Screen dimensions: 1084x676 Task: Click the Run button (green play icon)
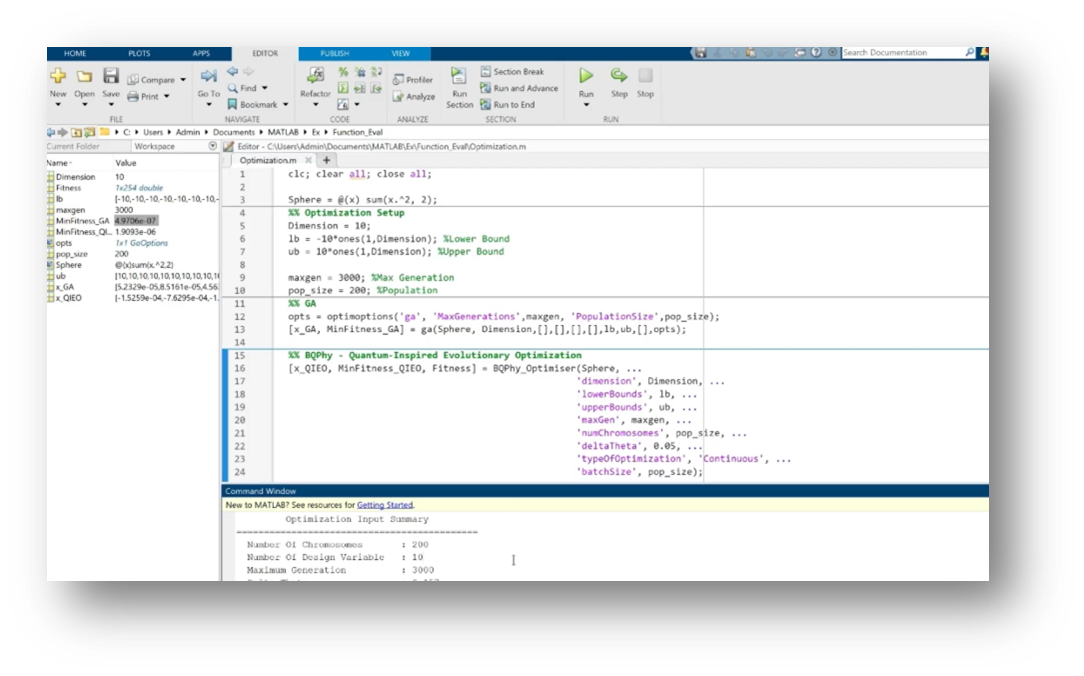click(586, 76)
